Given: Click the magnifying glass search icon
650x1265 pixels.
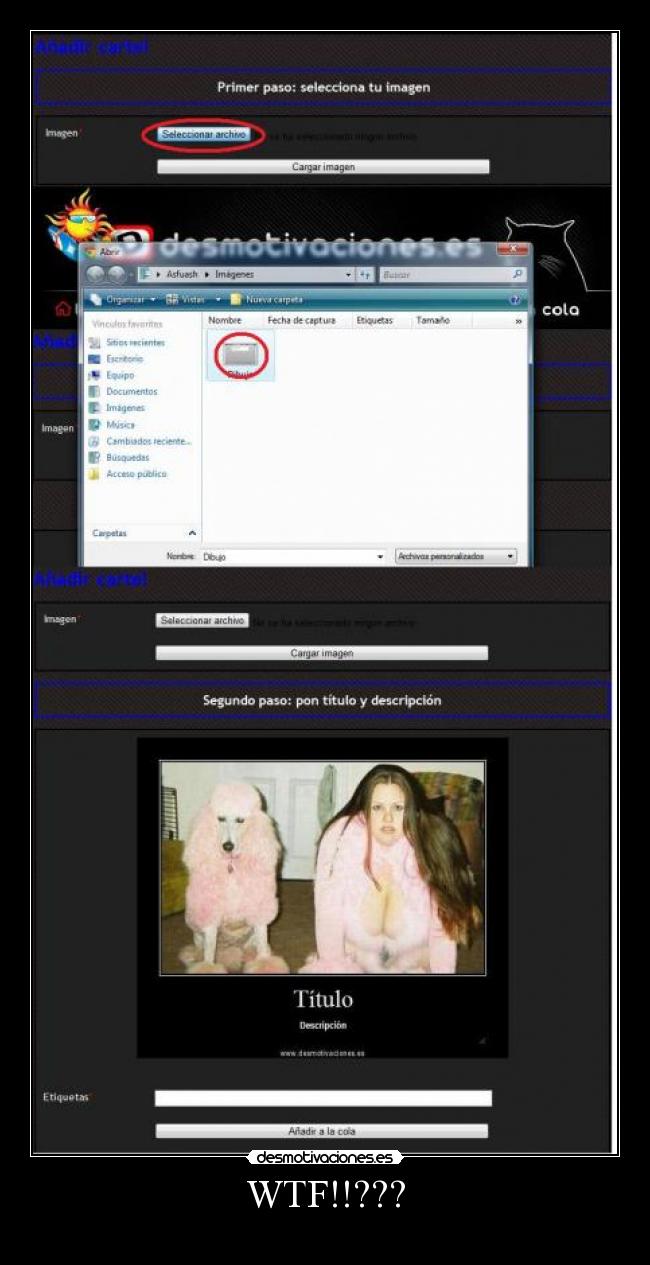Looking at the screenshot, I should coord(518,274).
